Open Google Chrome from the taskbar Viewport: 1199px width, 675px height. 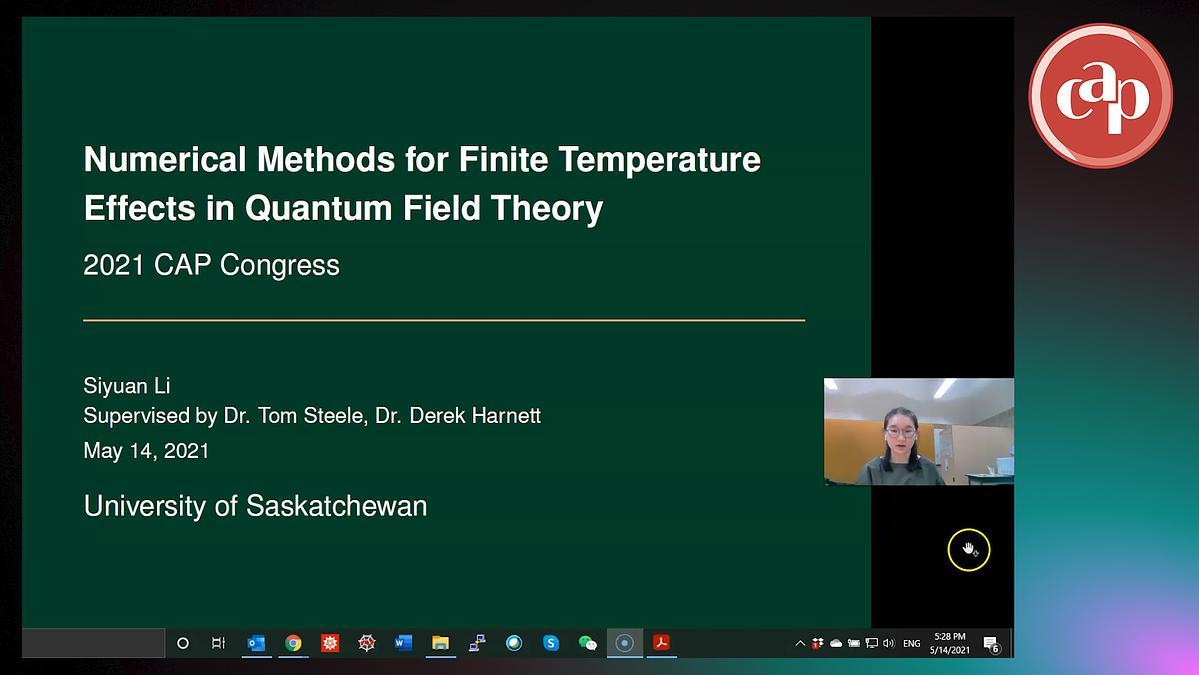tap(293, 643)
